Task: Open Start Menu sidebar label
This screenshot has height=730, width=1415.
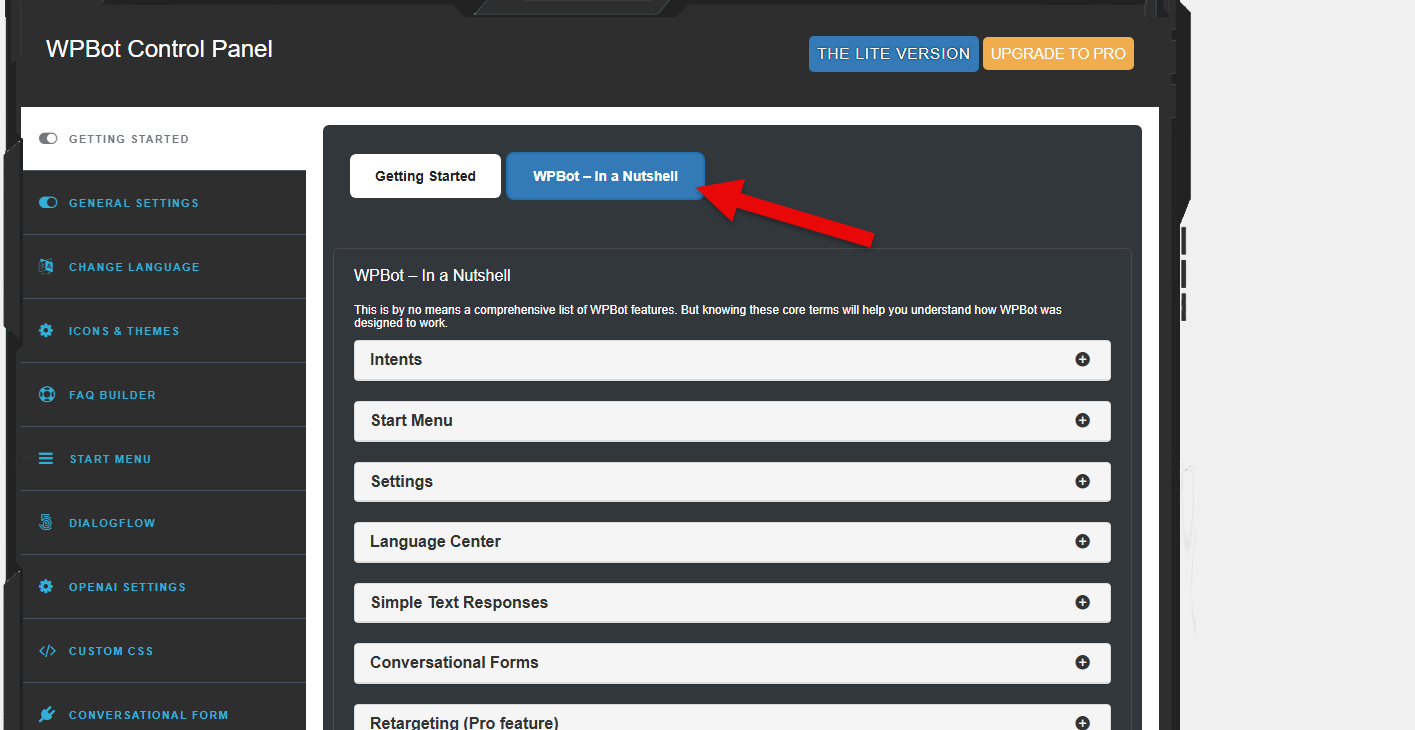Action: [110, 459]
